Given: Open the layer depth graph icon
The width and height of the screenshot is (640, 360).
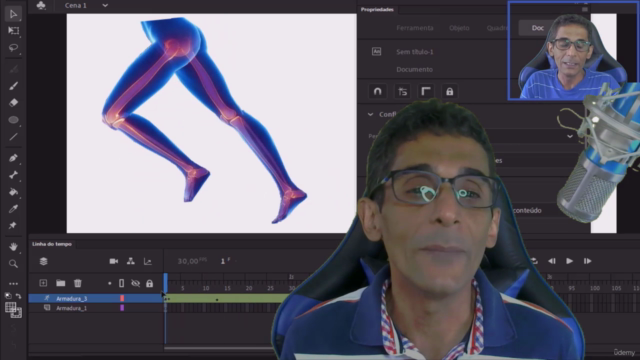Looking at the screenshot, I should click(x=148, y=261).
